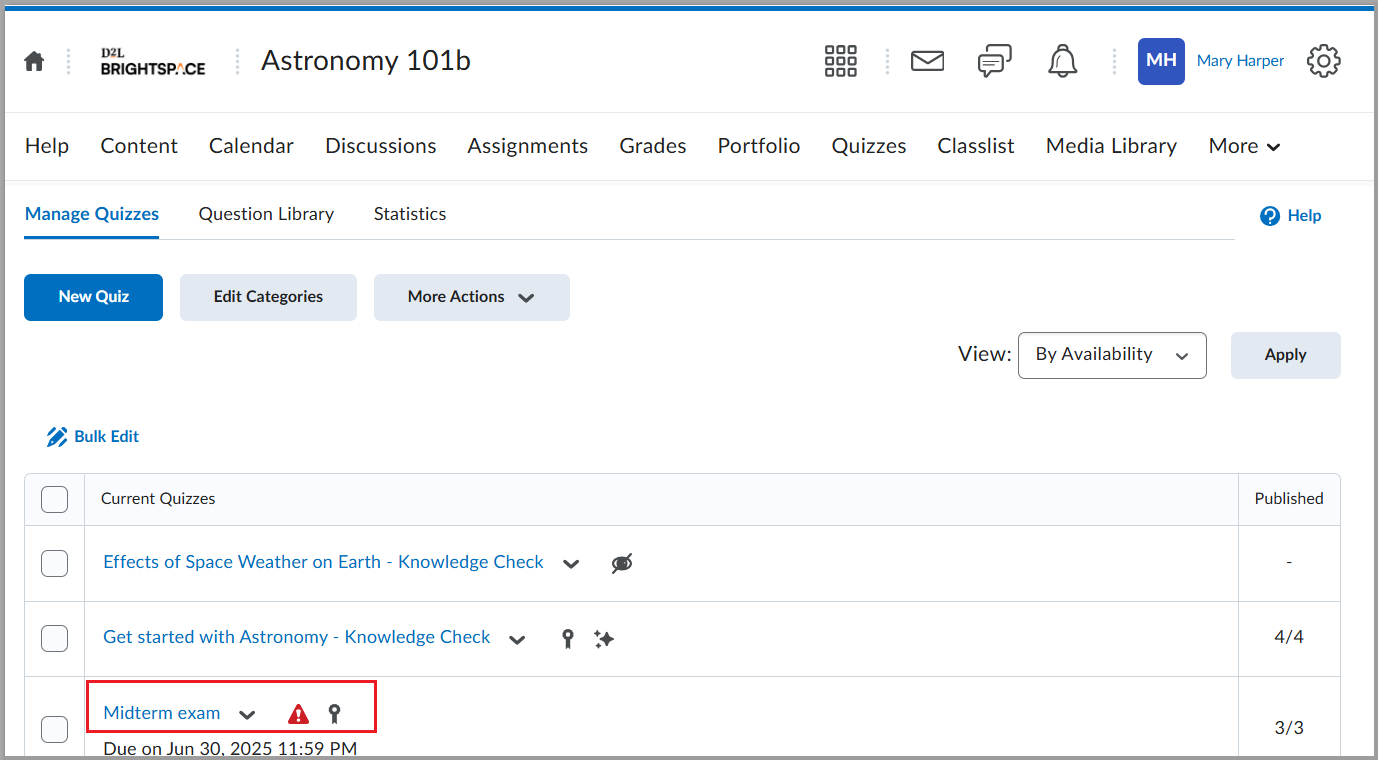Screen dimensions: 1378x760
Task: Click the red warning icon beside Midterm exam
Action: point(298,714)
